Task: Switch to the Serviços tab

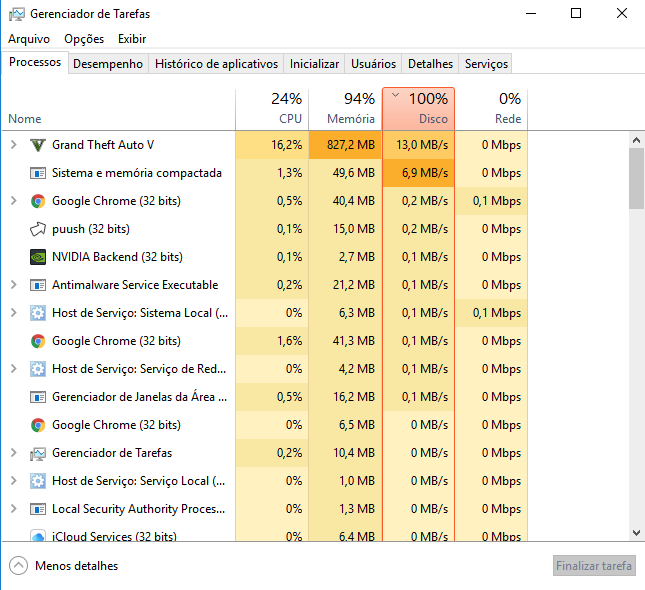Action: tap(486, 64)
